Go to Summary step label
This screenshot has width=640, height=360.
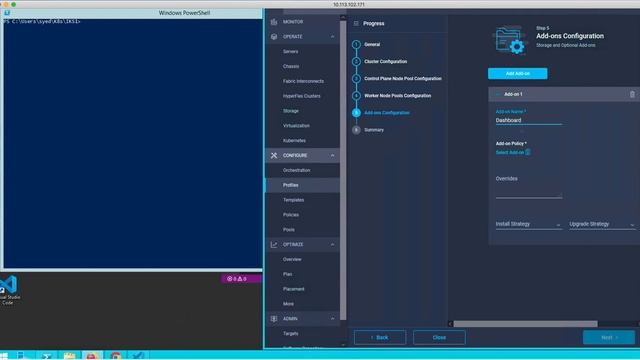[x=374, y=130]
